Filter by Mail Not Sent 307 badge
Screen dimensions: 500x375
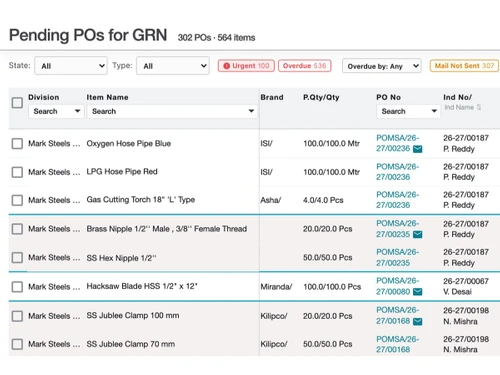pos(464,66)
